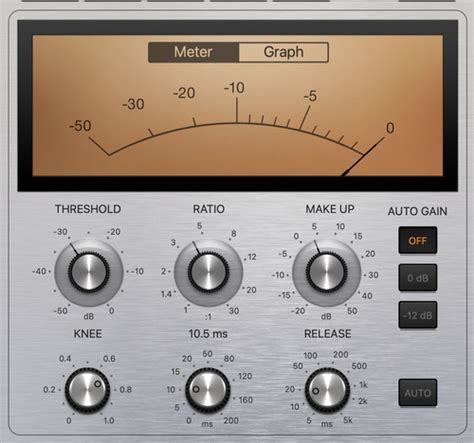Set Auto Gain to -12 dB
The image size is (474, 443).
click(418, 315)
